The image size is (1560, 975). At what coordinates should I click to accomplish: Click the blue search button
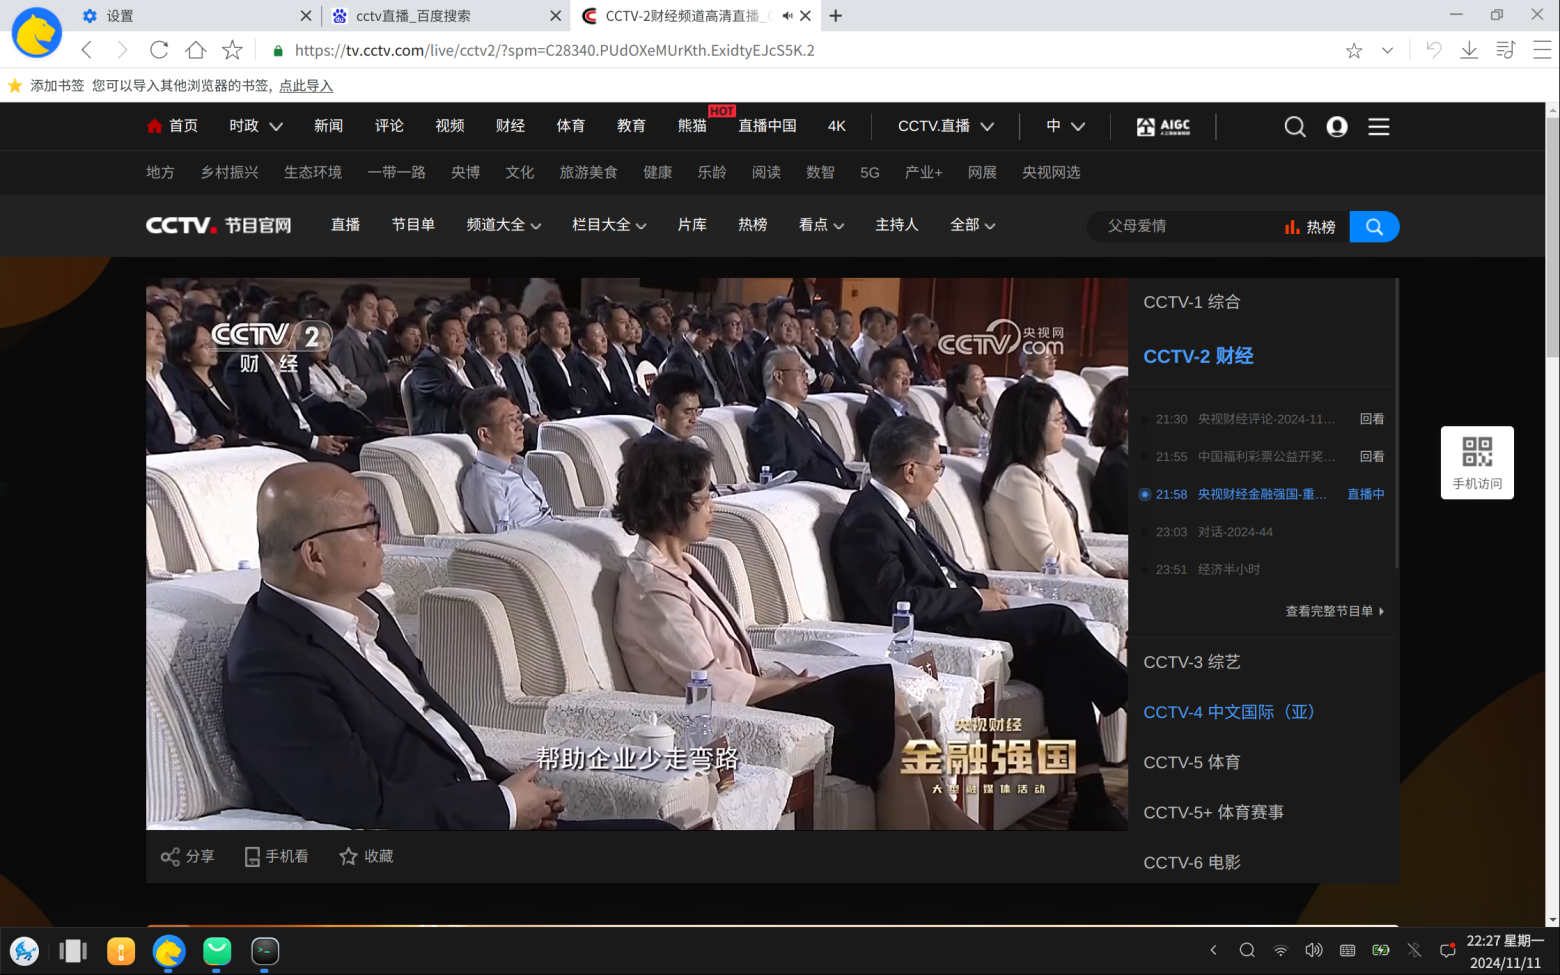coord(1374,227)
